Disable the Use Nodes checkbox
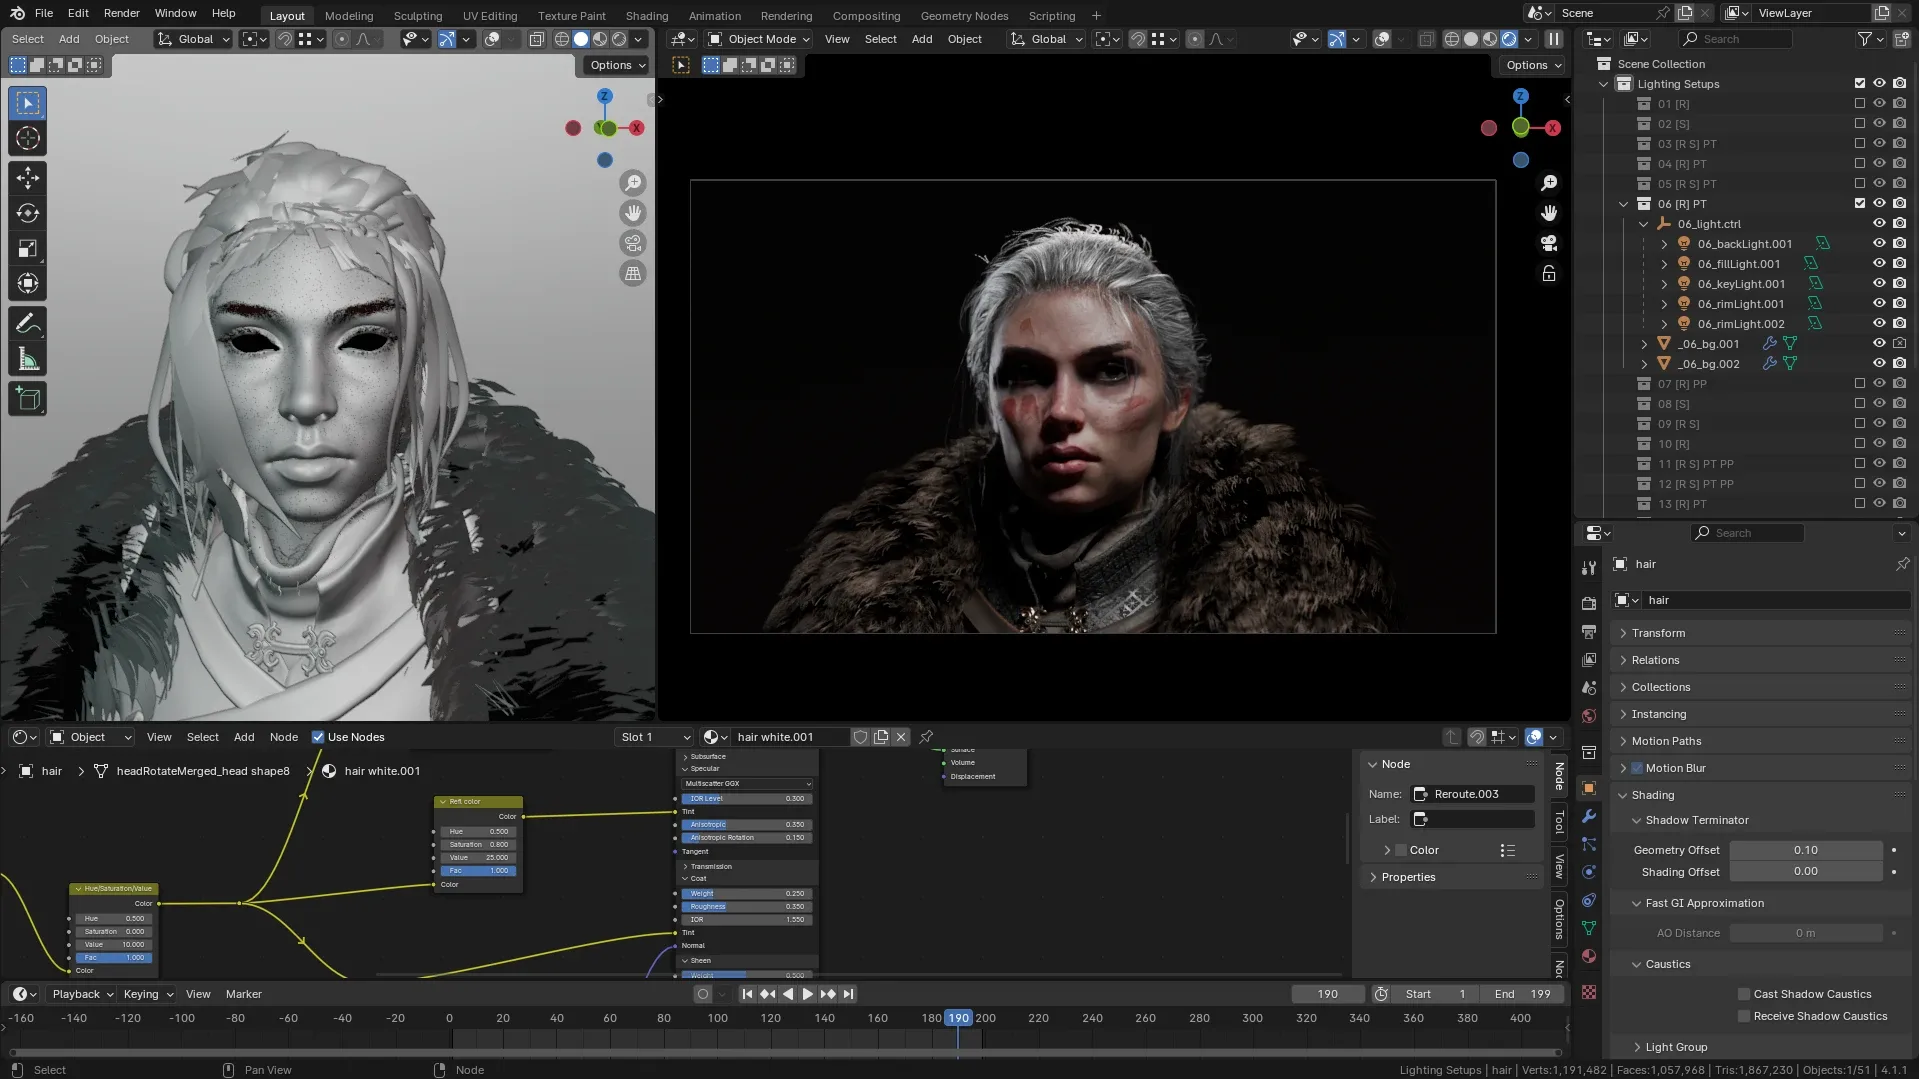The image size is (1919, 1079). 318,737
